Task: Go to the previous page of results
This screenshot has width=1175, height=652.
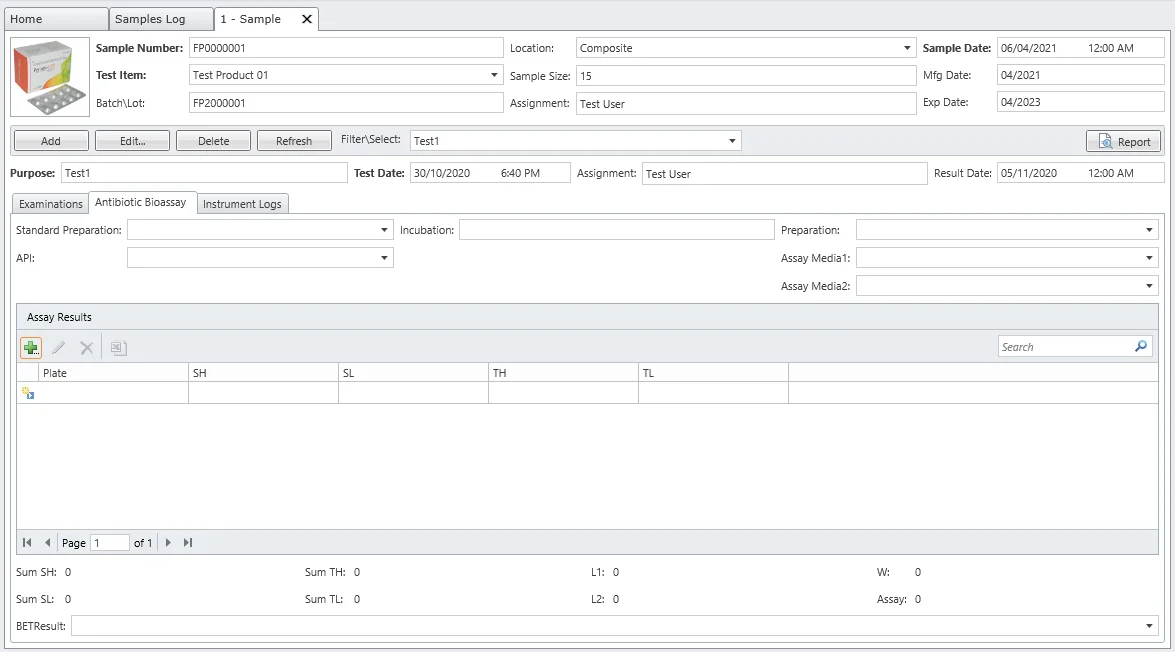Action: tap(47, 543)
